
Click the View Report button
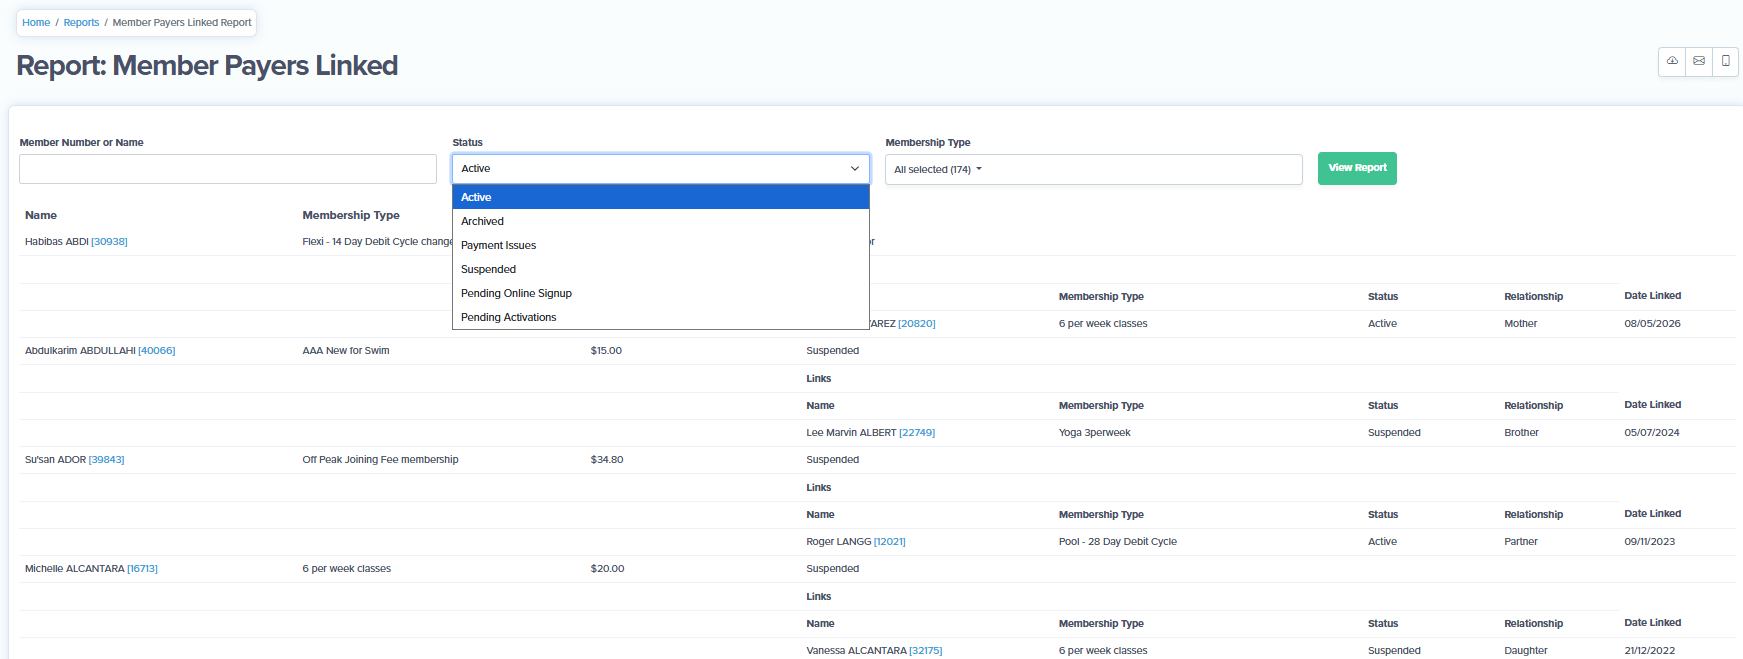1357,168
